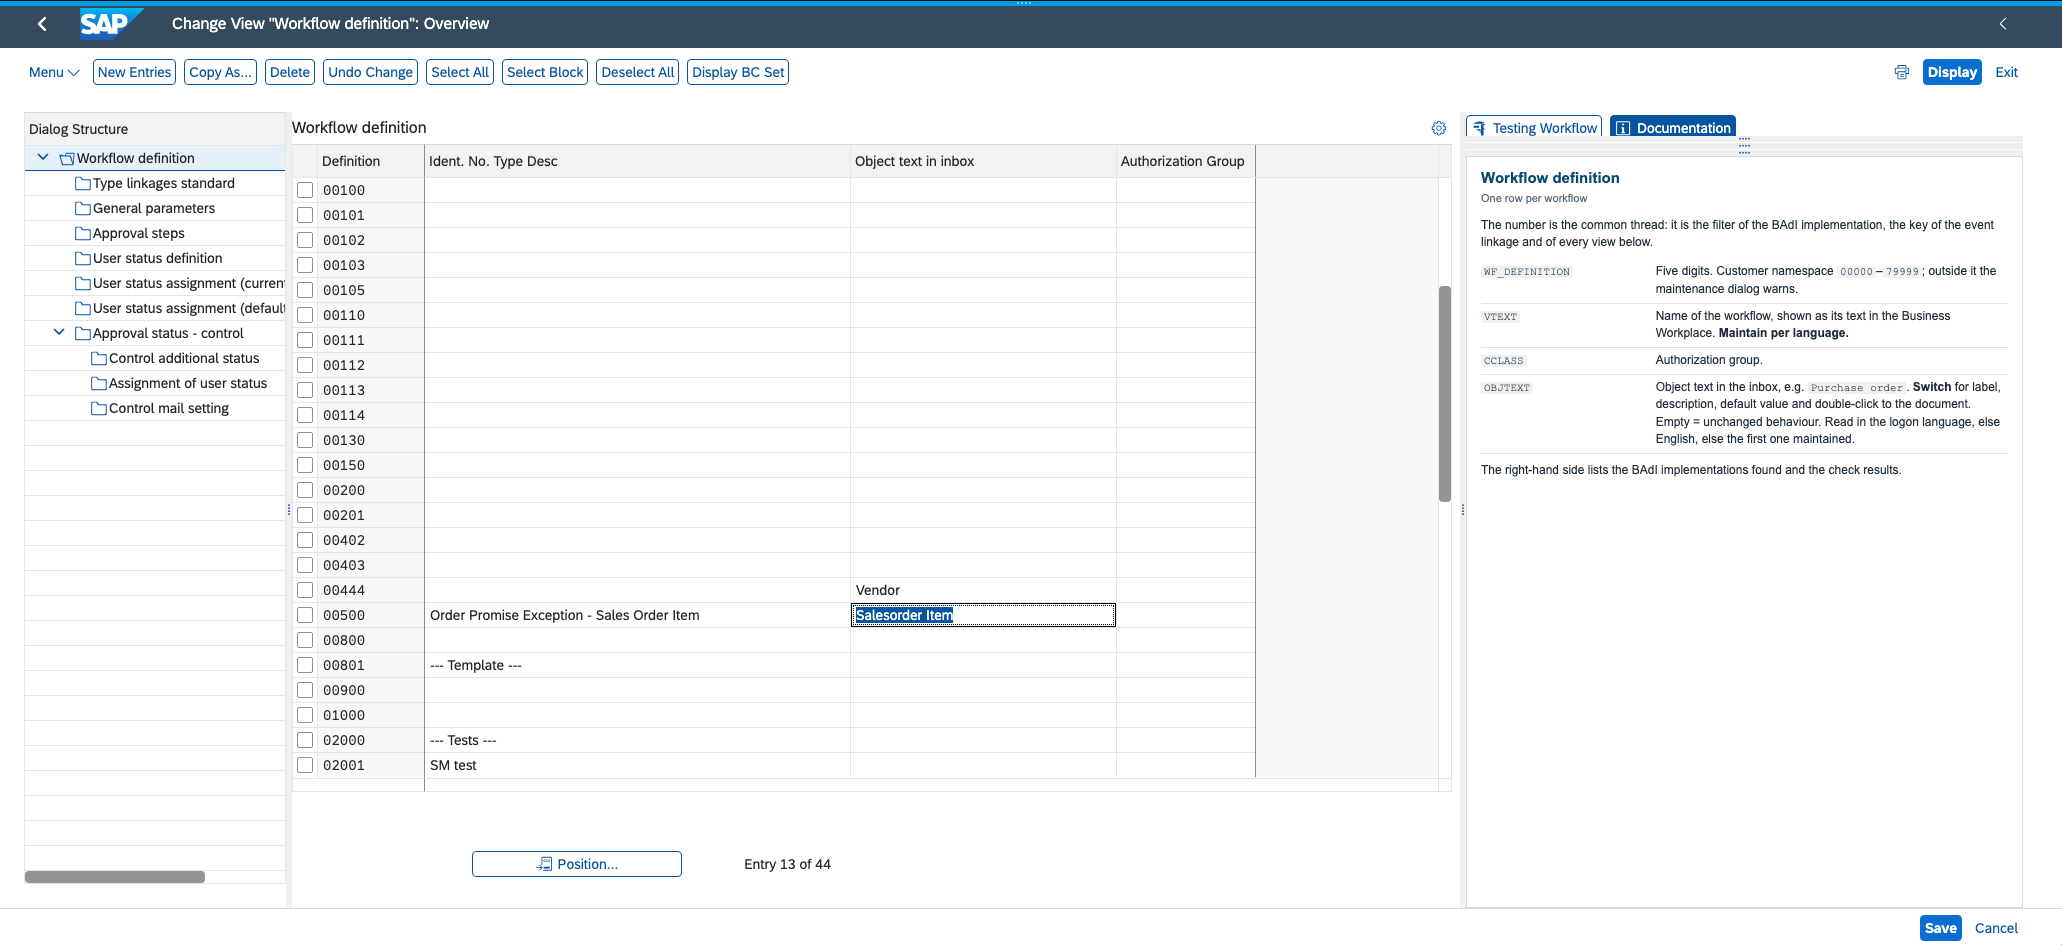Collapse the Workflow definition tree node
The width and height of the screenshot is (2062, 945).
[43, 157]
